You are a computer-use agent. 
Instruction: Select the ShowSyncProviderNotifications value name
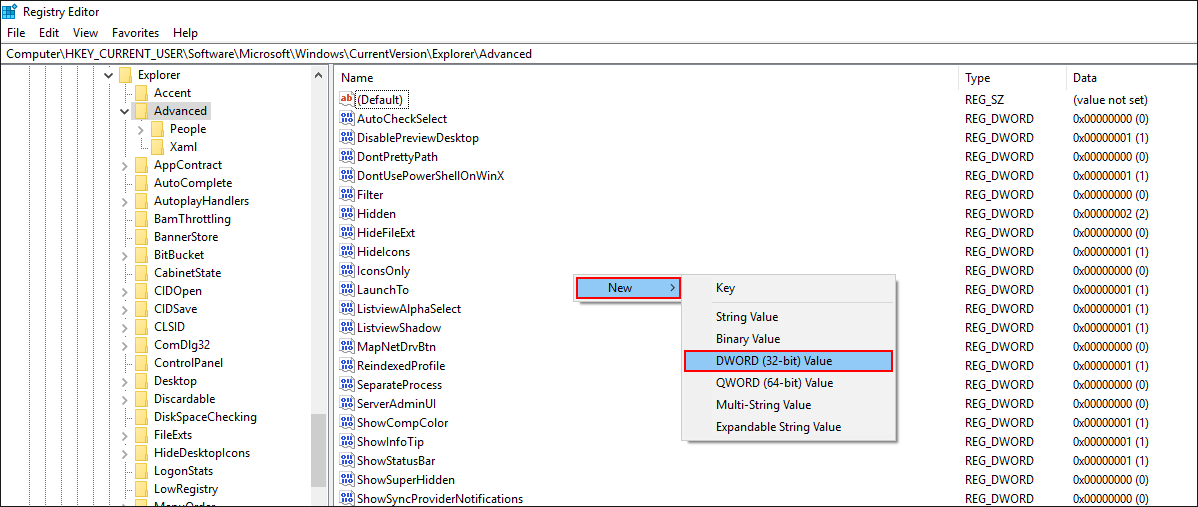tap(440, 499)
